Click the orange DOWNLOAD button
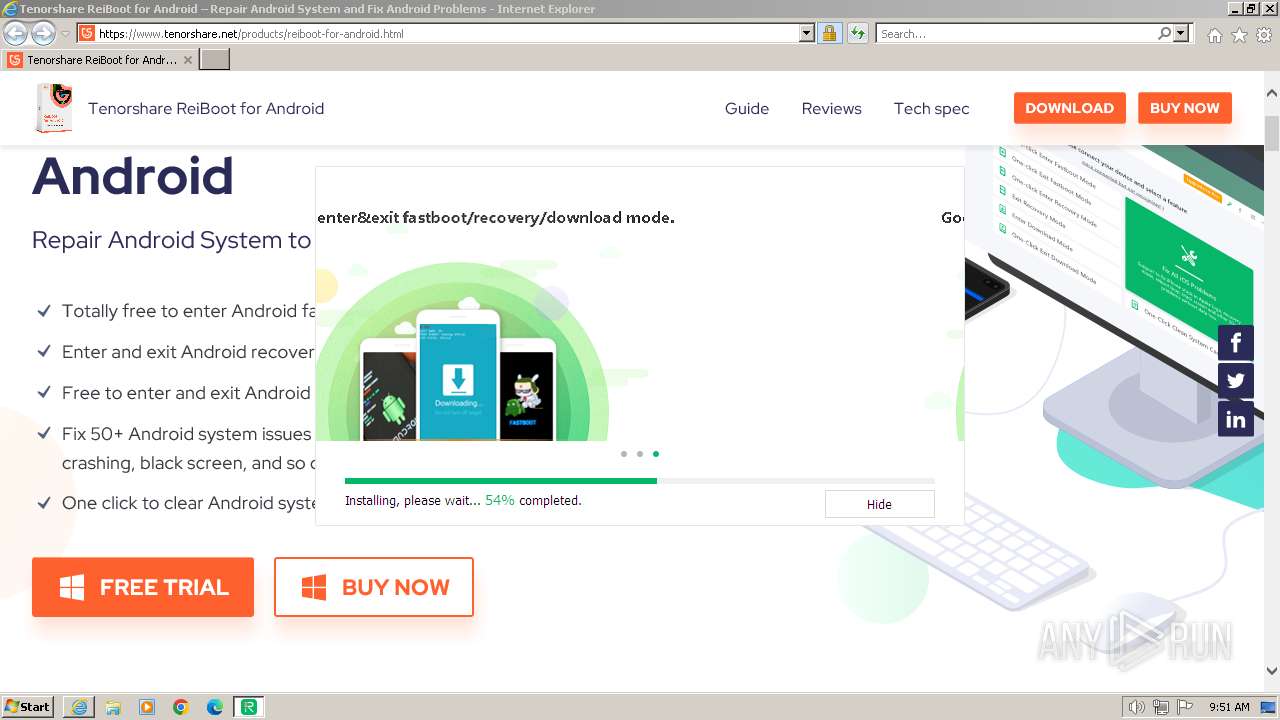This screenshot has width=1280, height=720. coord(1069,108)
